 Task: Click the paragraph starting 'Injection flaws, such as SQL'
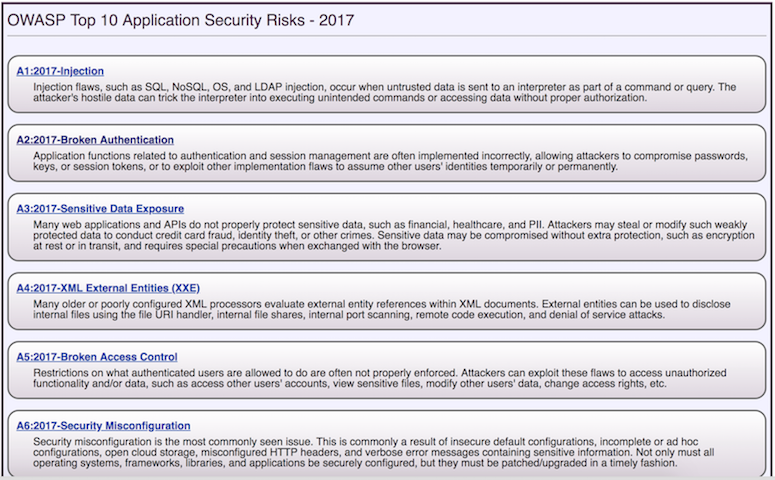(385, 92)
